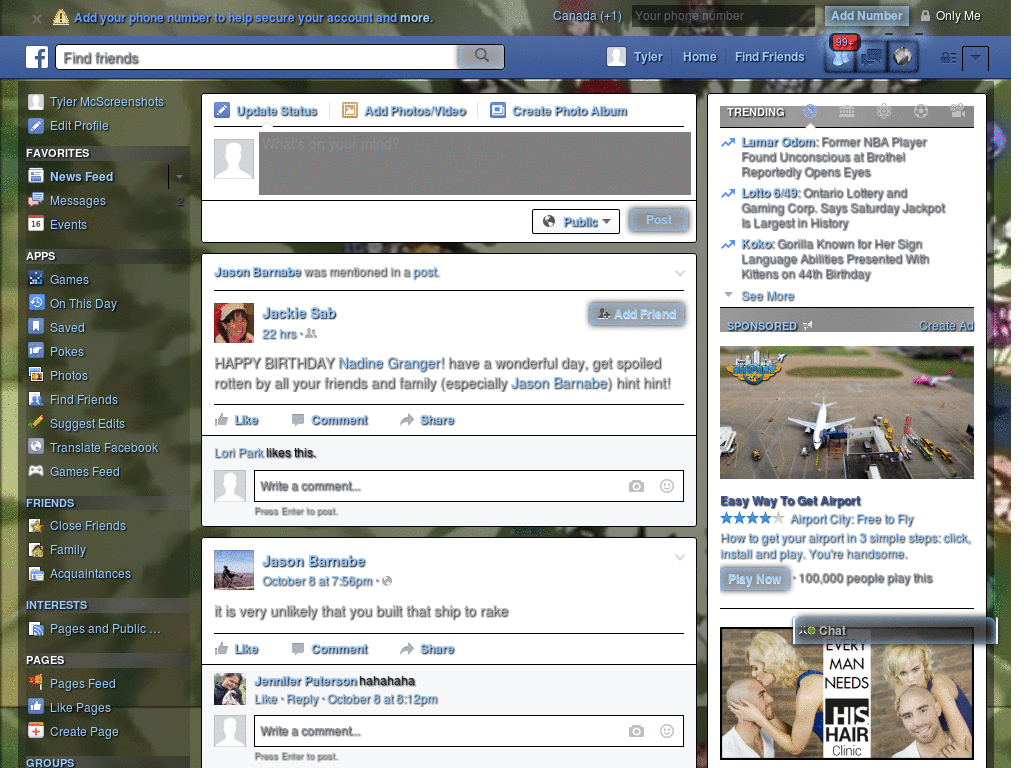
Task: Open the notifications globe icon
Action: 903,57
